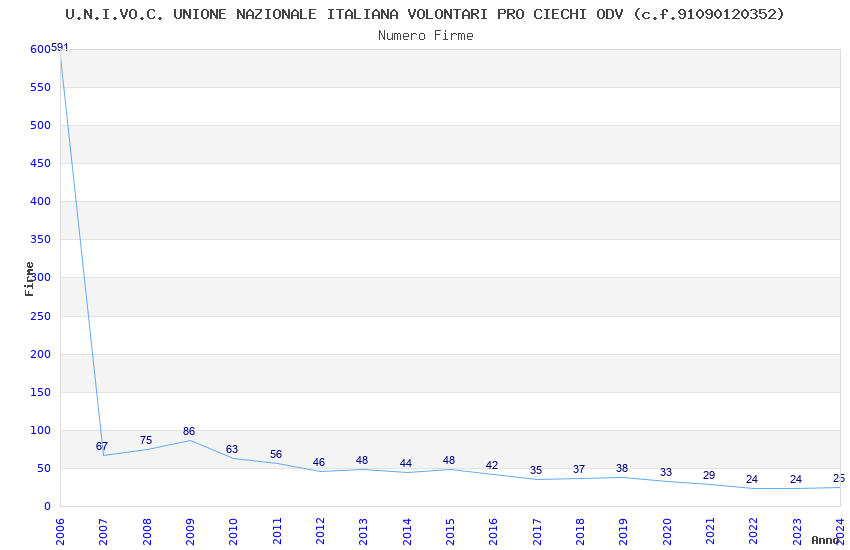Click the 2012 x-axis year label
This screenshot has height=550, width=850.
[x=320, y=531]
